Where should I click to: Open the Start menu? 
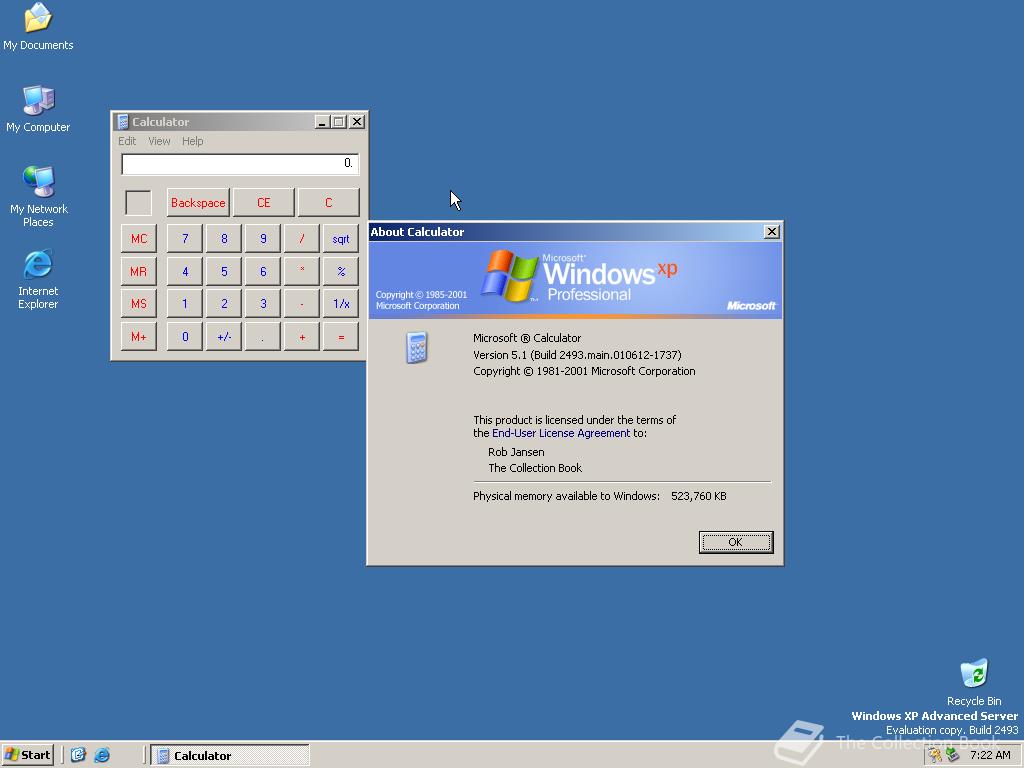pyautogui.click(x=27, y=755)
